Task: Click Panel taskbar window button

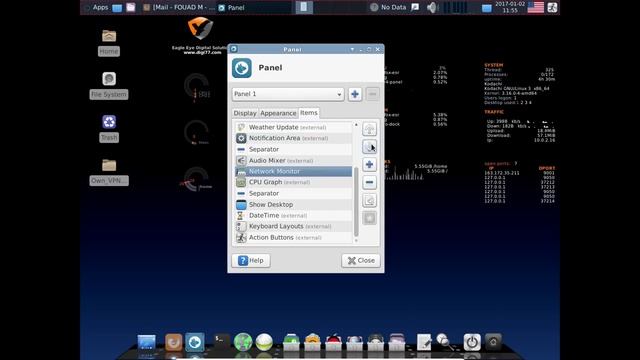Action: [254, 7]
